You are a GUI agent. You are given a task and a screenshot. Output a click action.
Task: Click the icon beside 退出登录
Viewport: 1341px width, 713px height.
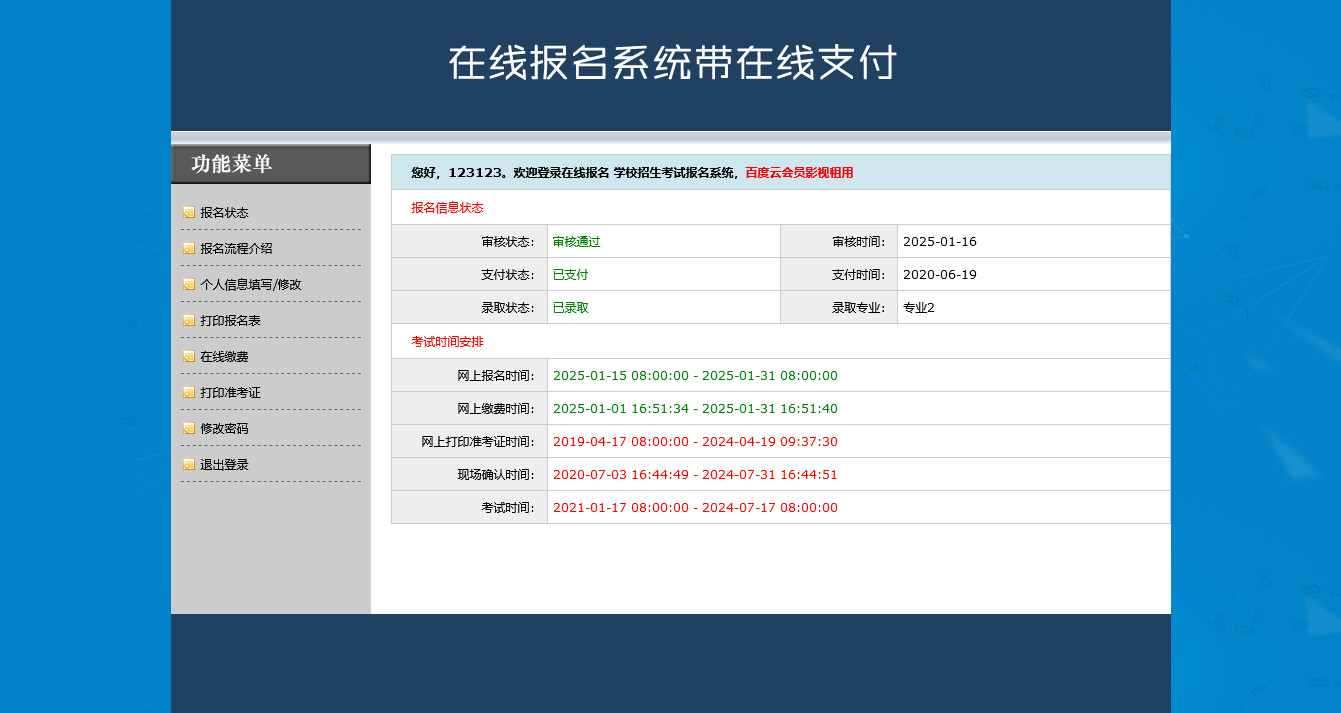(189, 464)
